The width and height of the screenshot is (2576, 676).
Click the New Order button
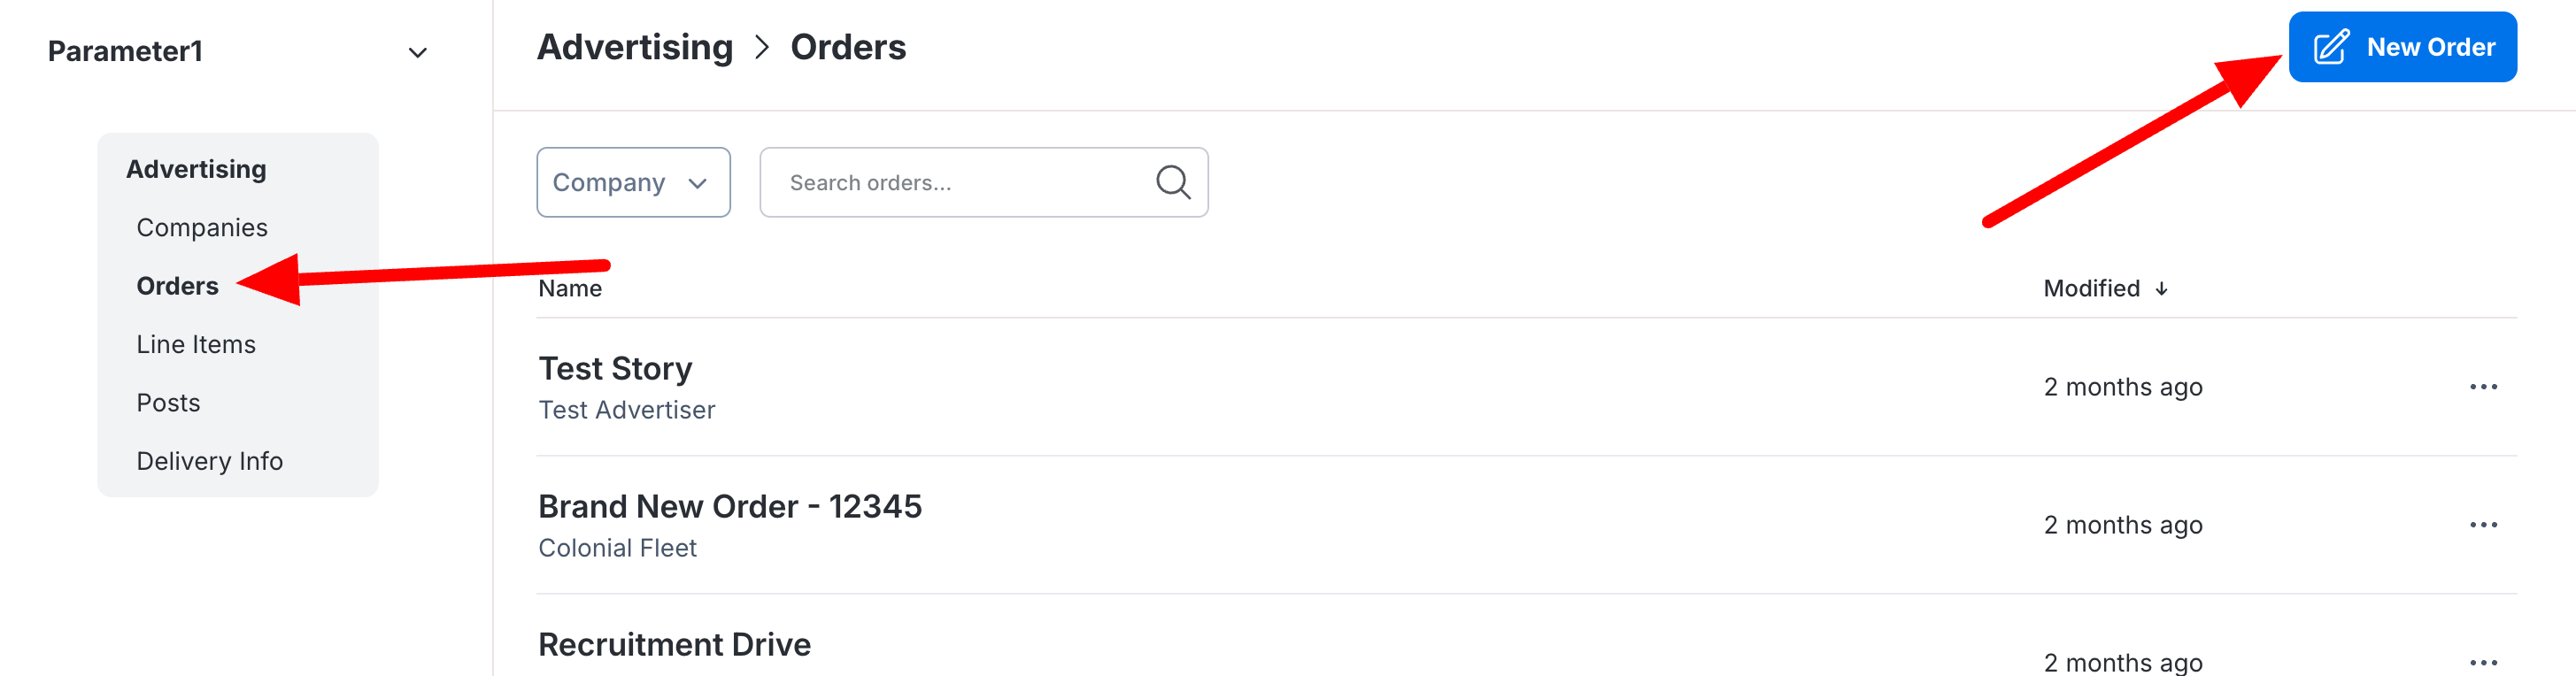pyautogui.click(x=2402, y=47)
